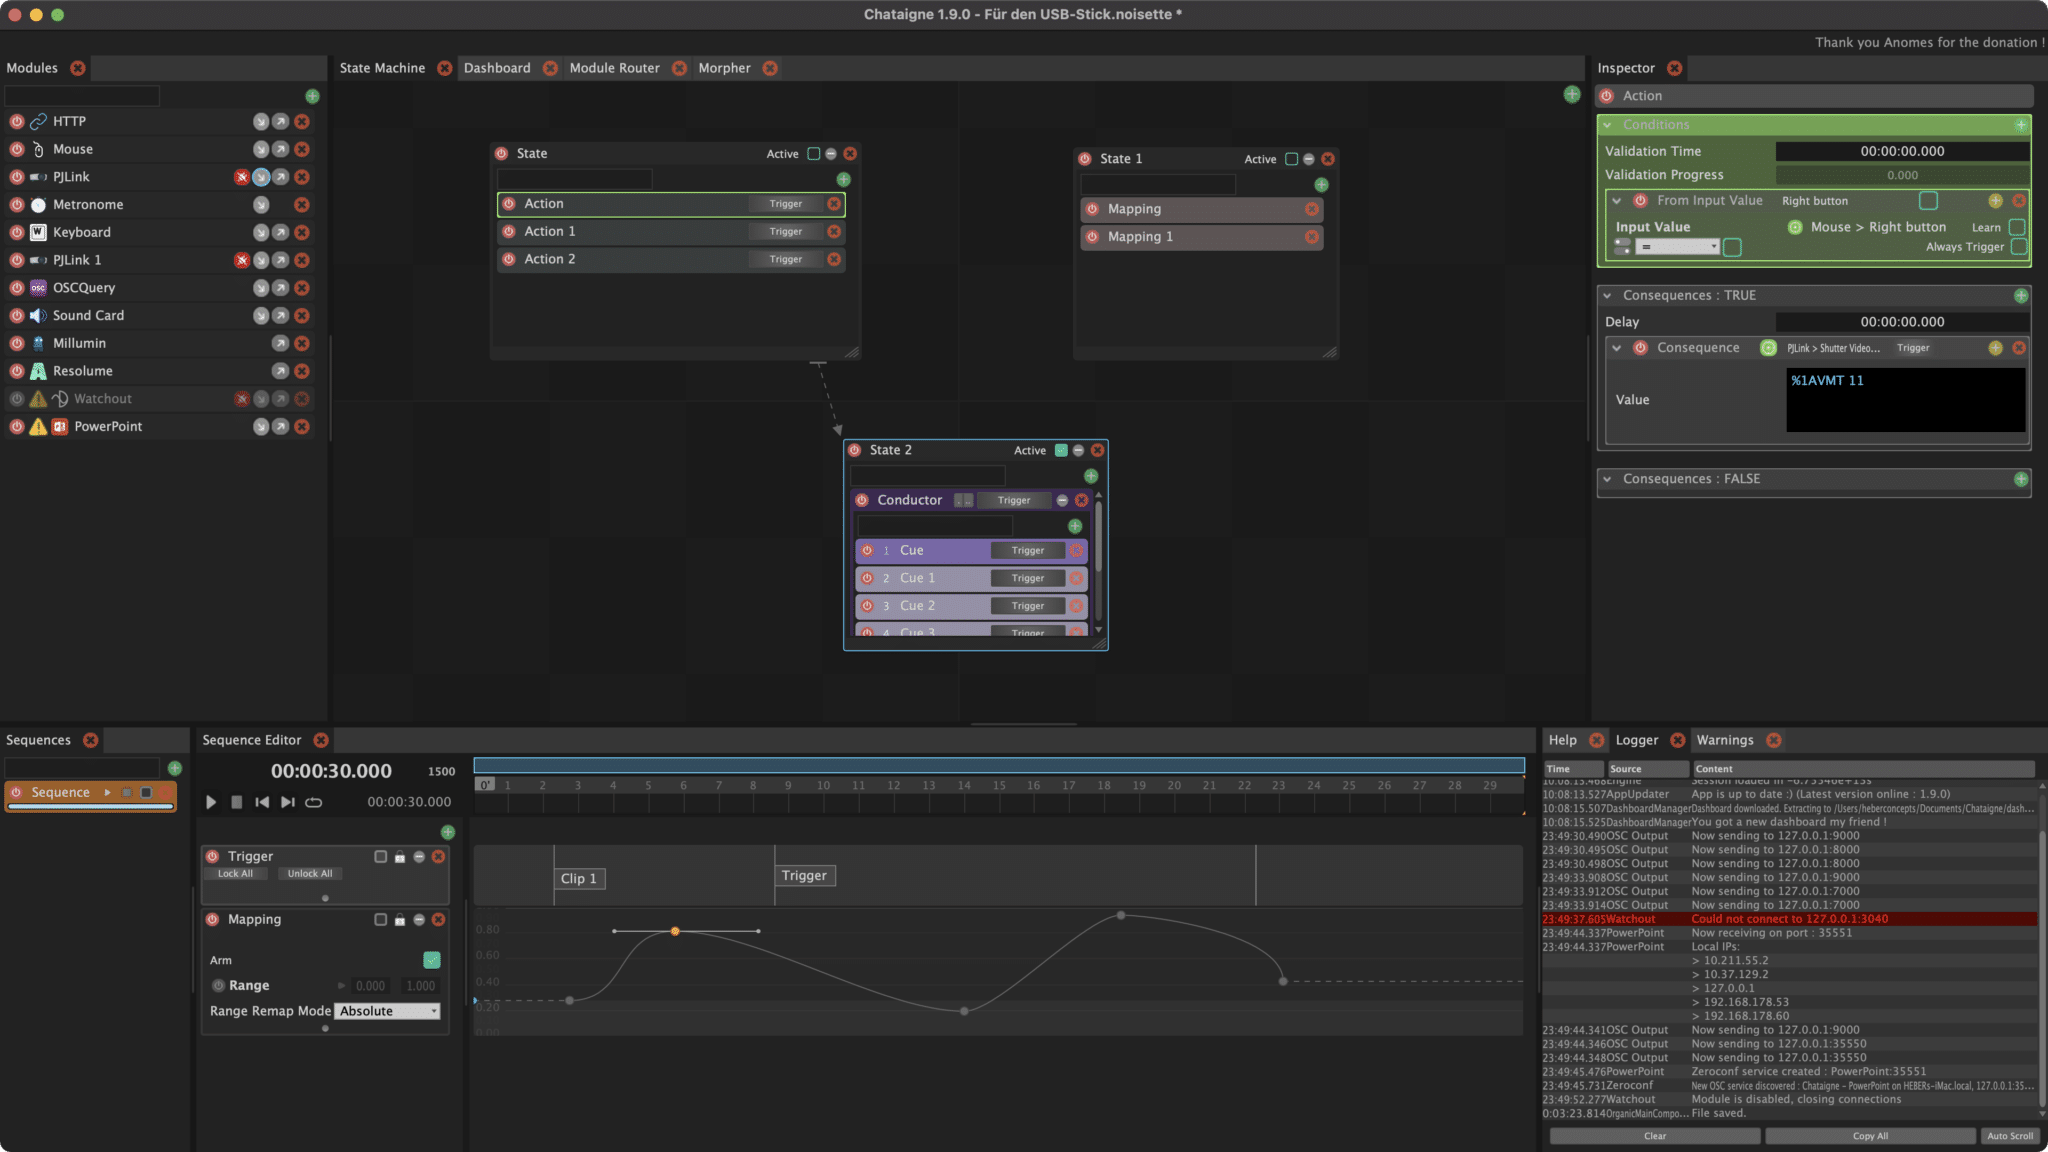Toggle power icon of Metronome module
Viewport: 2048px width, 1152px height.
click(x=17, y=205)
